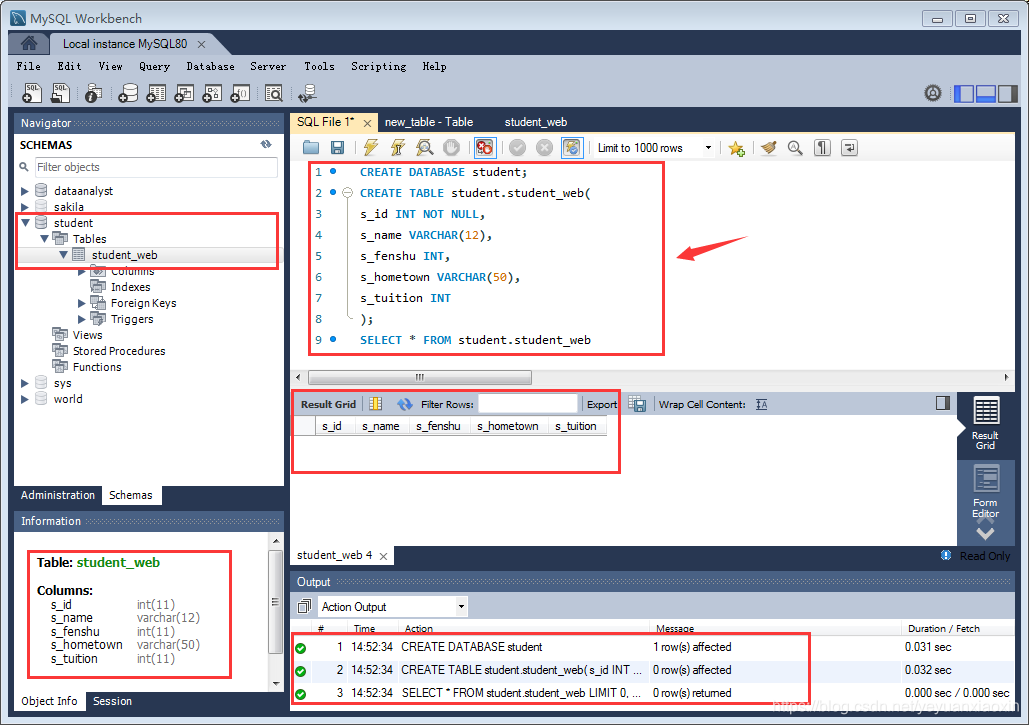Beautify the SQL script broom icon

(768, 148)
